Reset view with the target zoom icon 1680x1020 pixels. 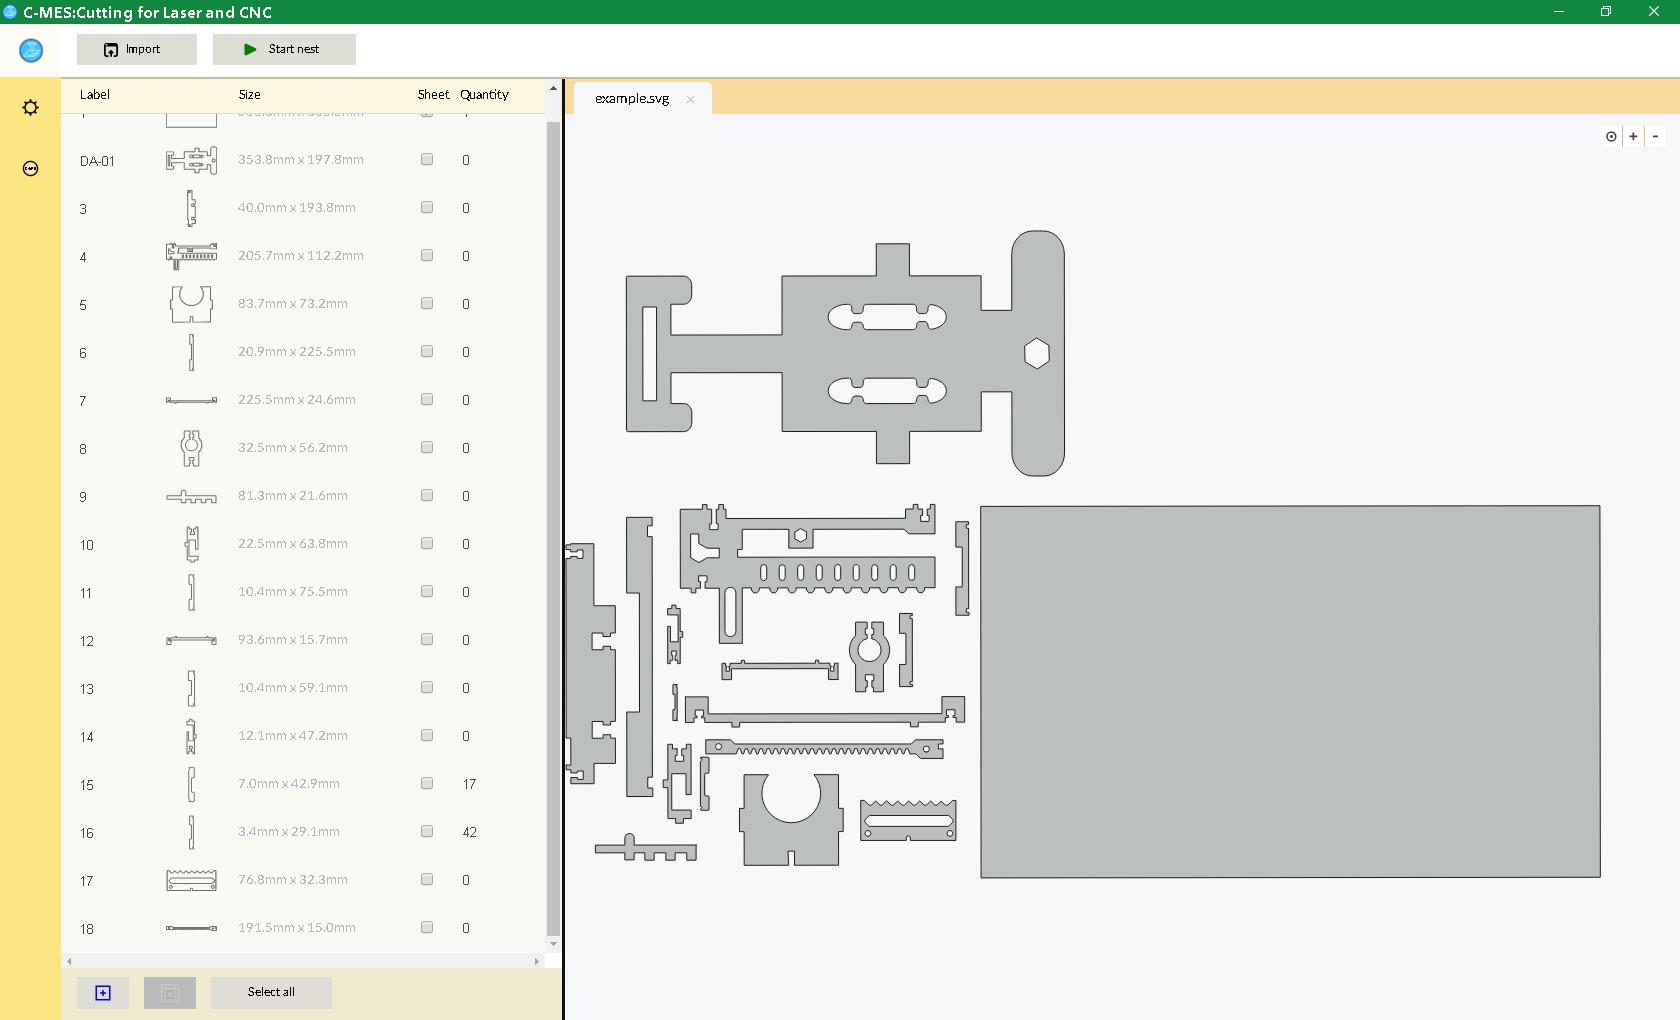(x=1611, y=136)
